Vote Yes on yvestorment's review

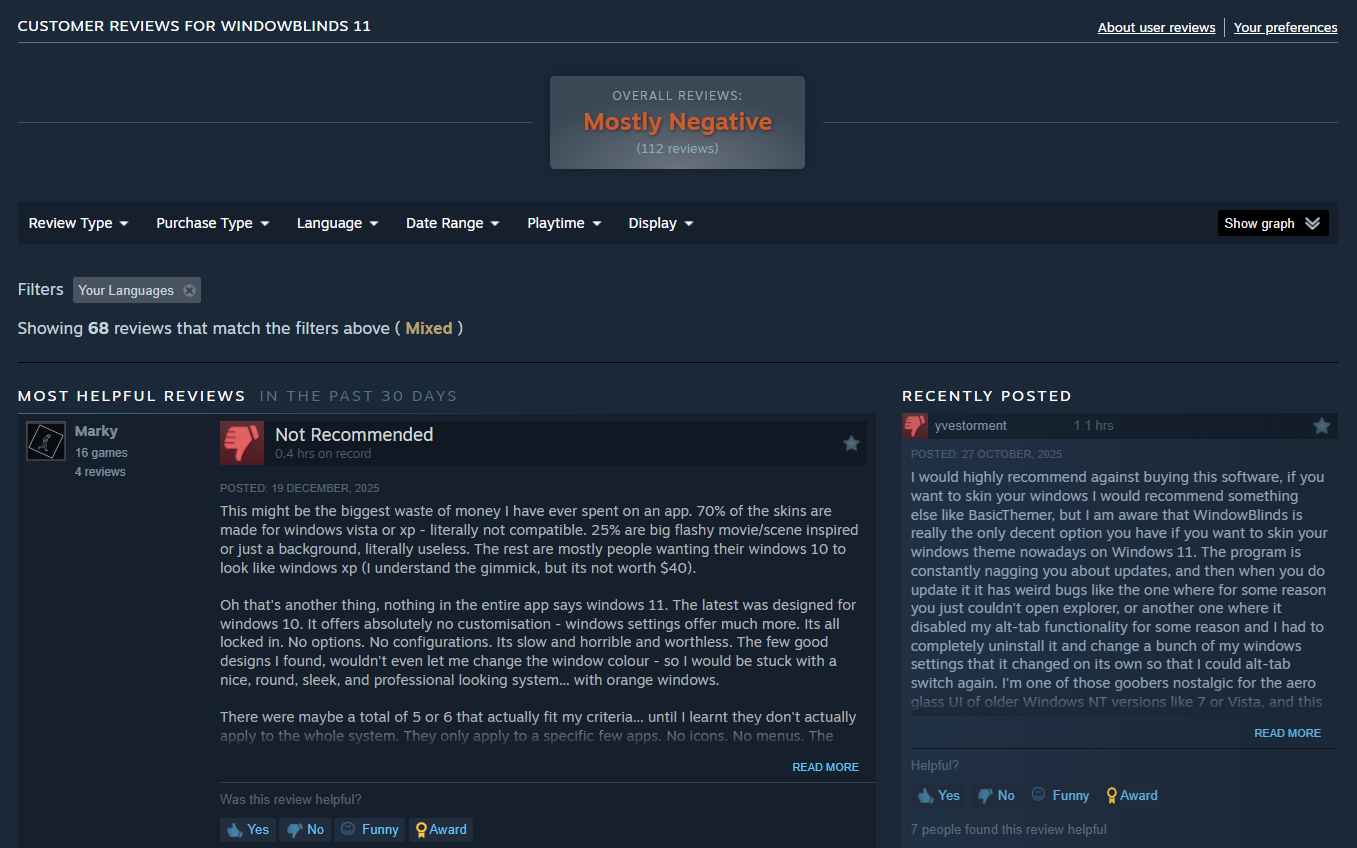click(938, 795)
